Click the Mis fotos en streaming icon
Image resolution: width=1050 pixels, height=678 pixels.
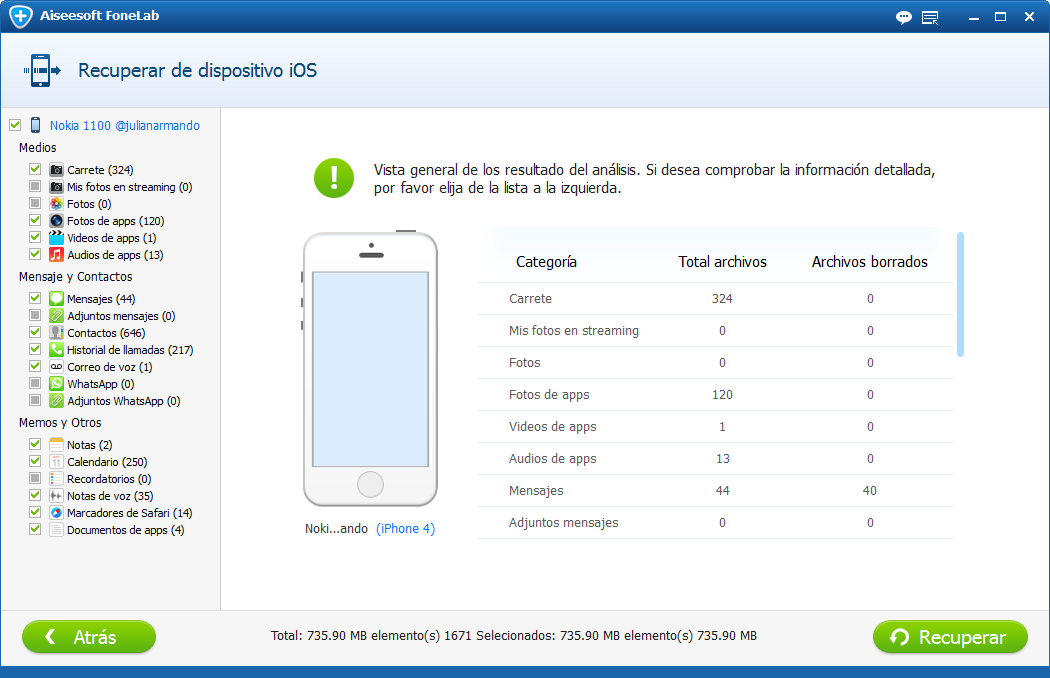pos(56,187)
